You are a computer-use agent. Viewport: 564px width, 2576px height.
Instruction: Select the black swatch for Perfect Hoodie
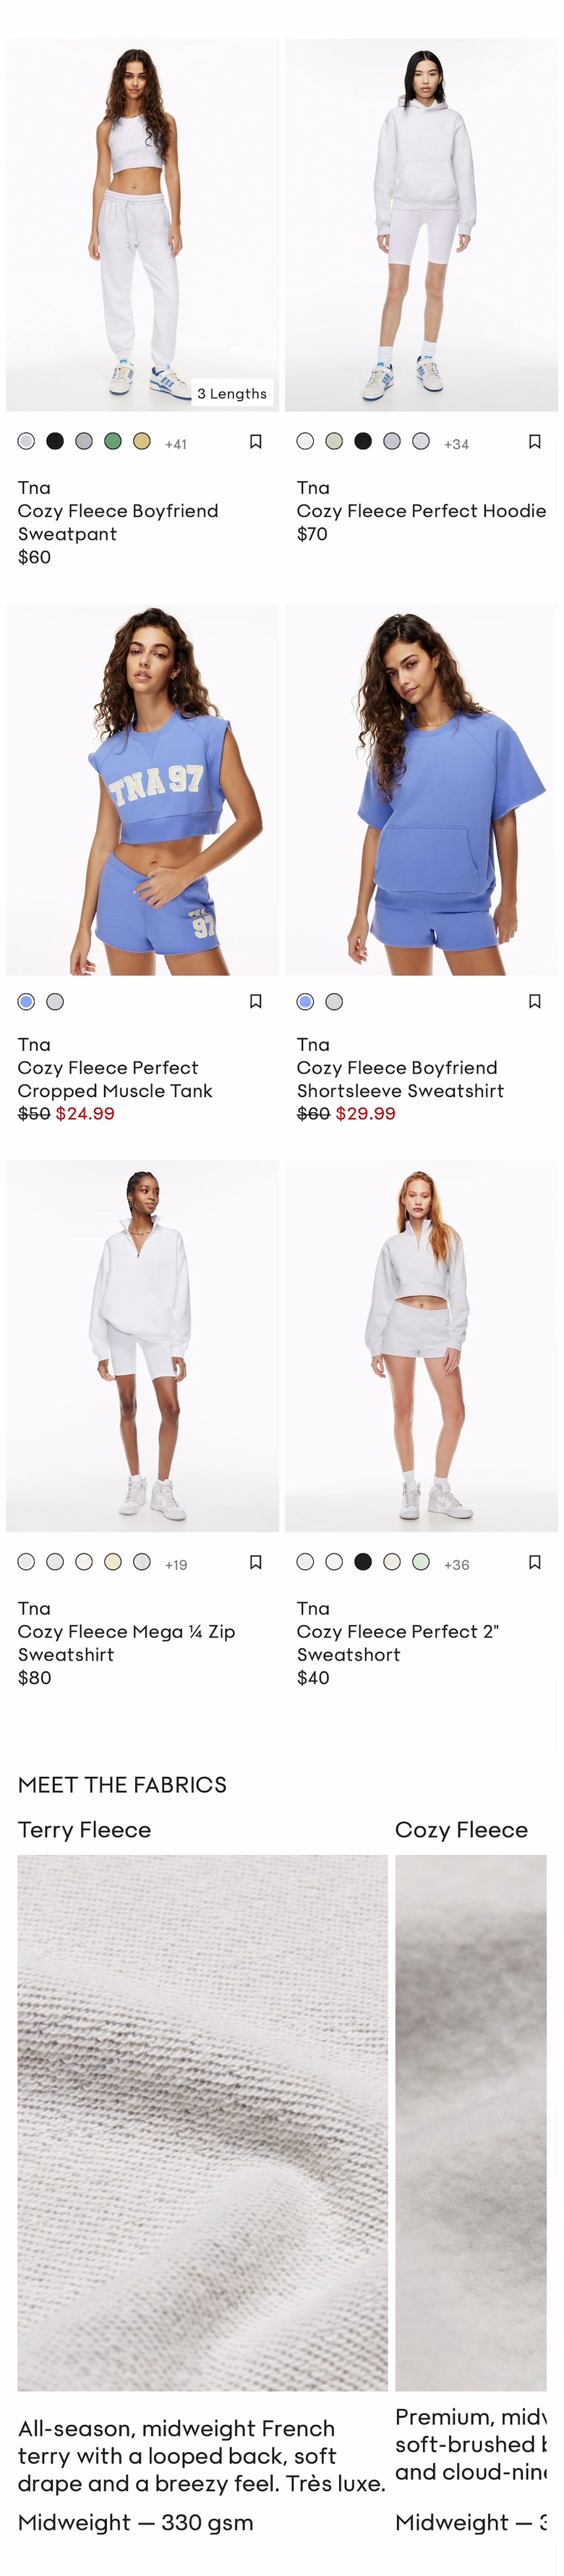point(363,441)
